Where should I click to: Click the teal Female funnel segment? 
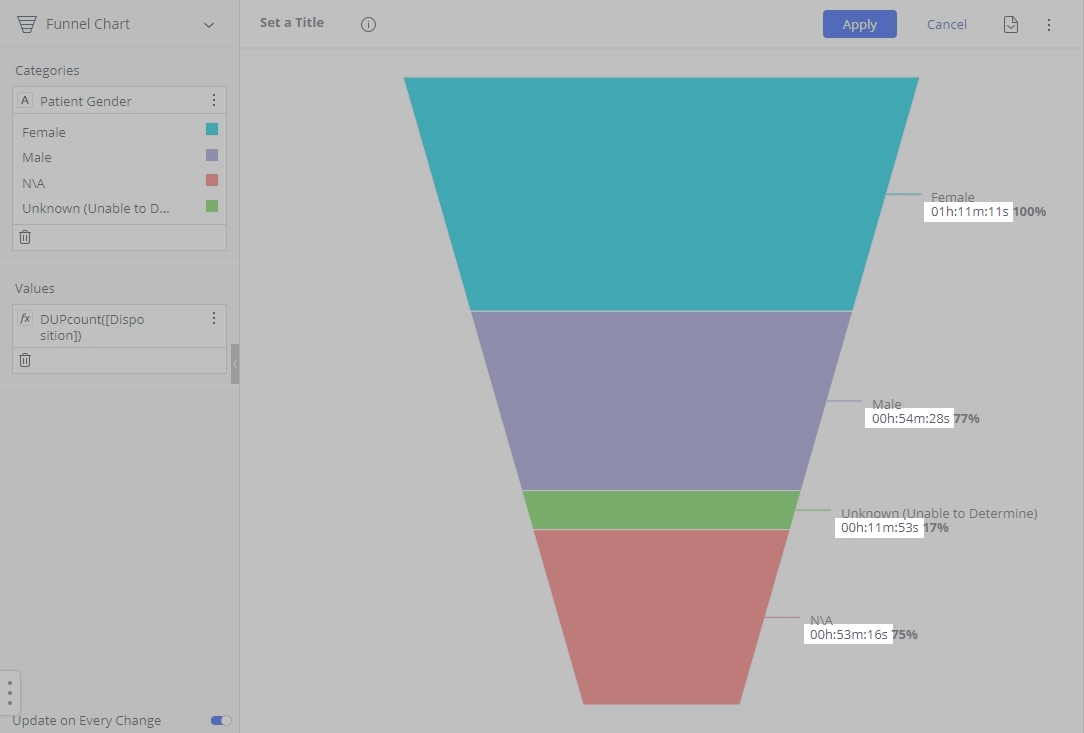661,194
